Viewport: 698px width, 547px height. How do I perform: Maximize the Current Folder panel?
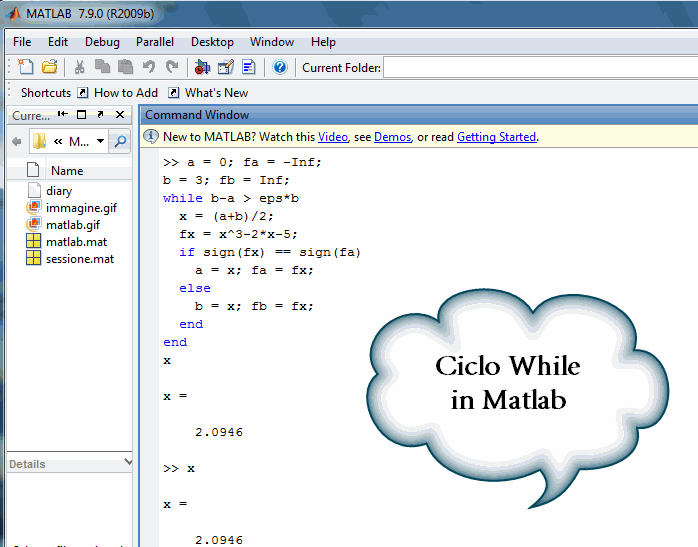(81, 115)
